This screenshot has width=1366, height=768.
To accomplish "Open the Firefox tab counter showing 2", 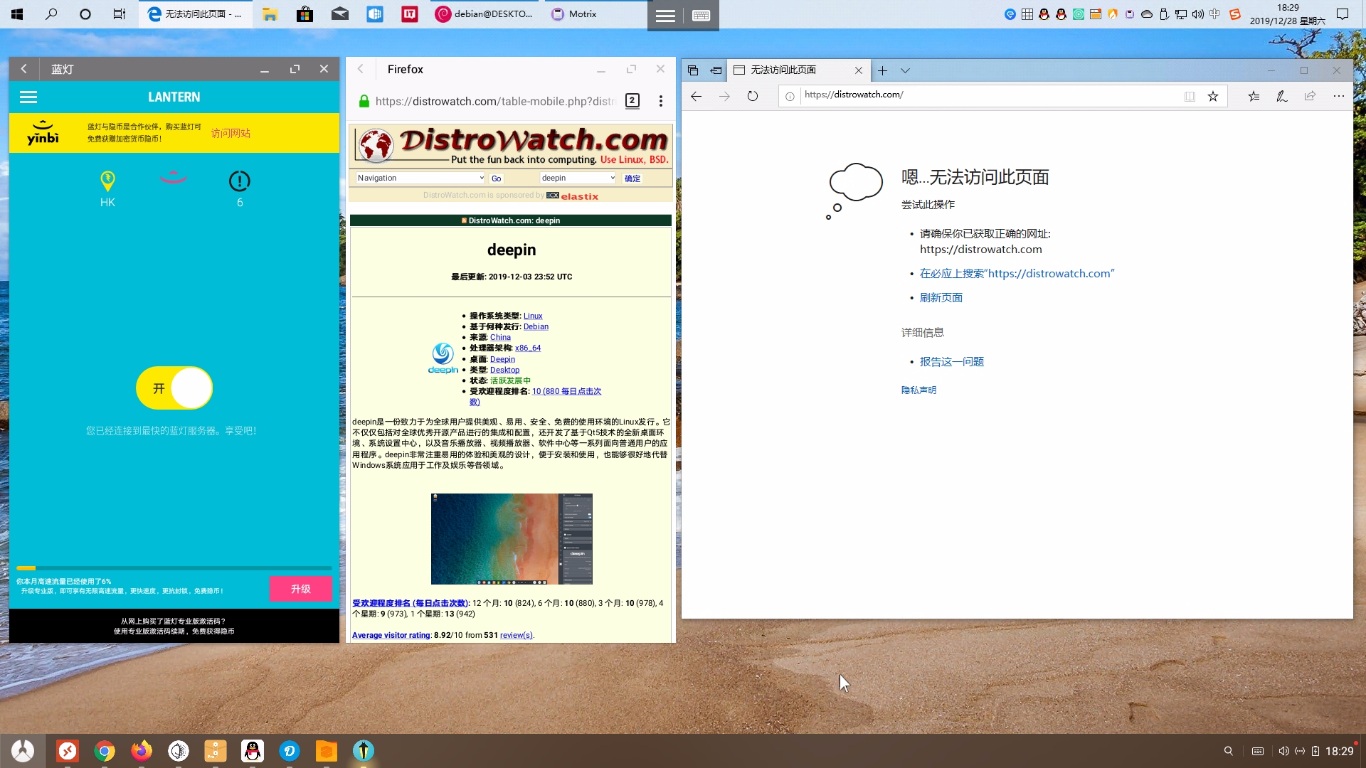I will click(632, 101).
